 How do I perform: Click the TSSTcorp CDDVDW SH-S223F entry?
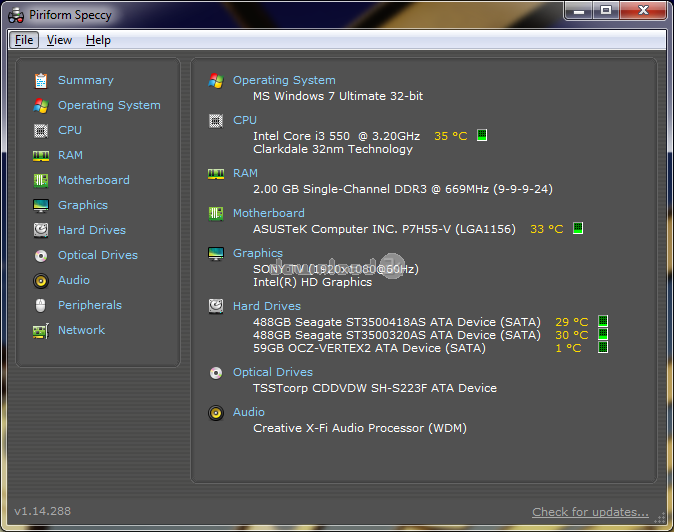point(375,388)
